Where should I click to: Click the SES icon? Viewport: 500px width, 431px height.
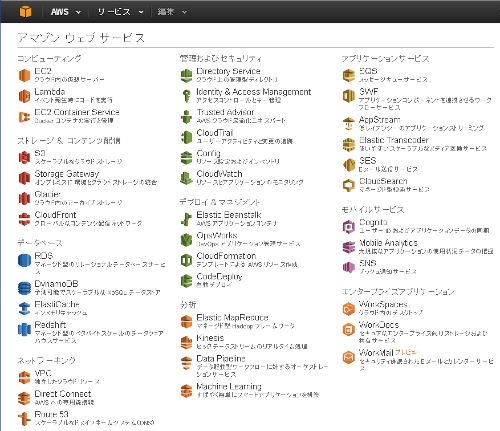pyautogui.click(x=349, y=165)
